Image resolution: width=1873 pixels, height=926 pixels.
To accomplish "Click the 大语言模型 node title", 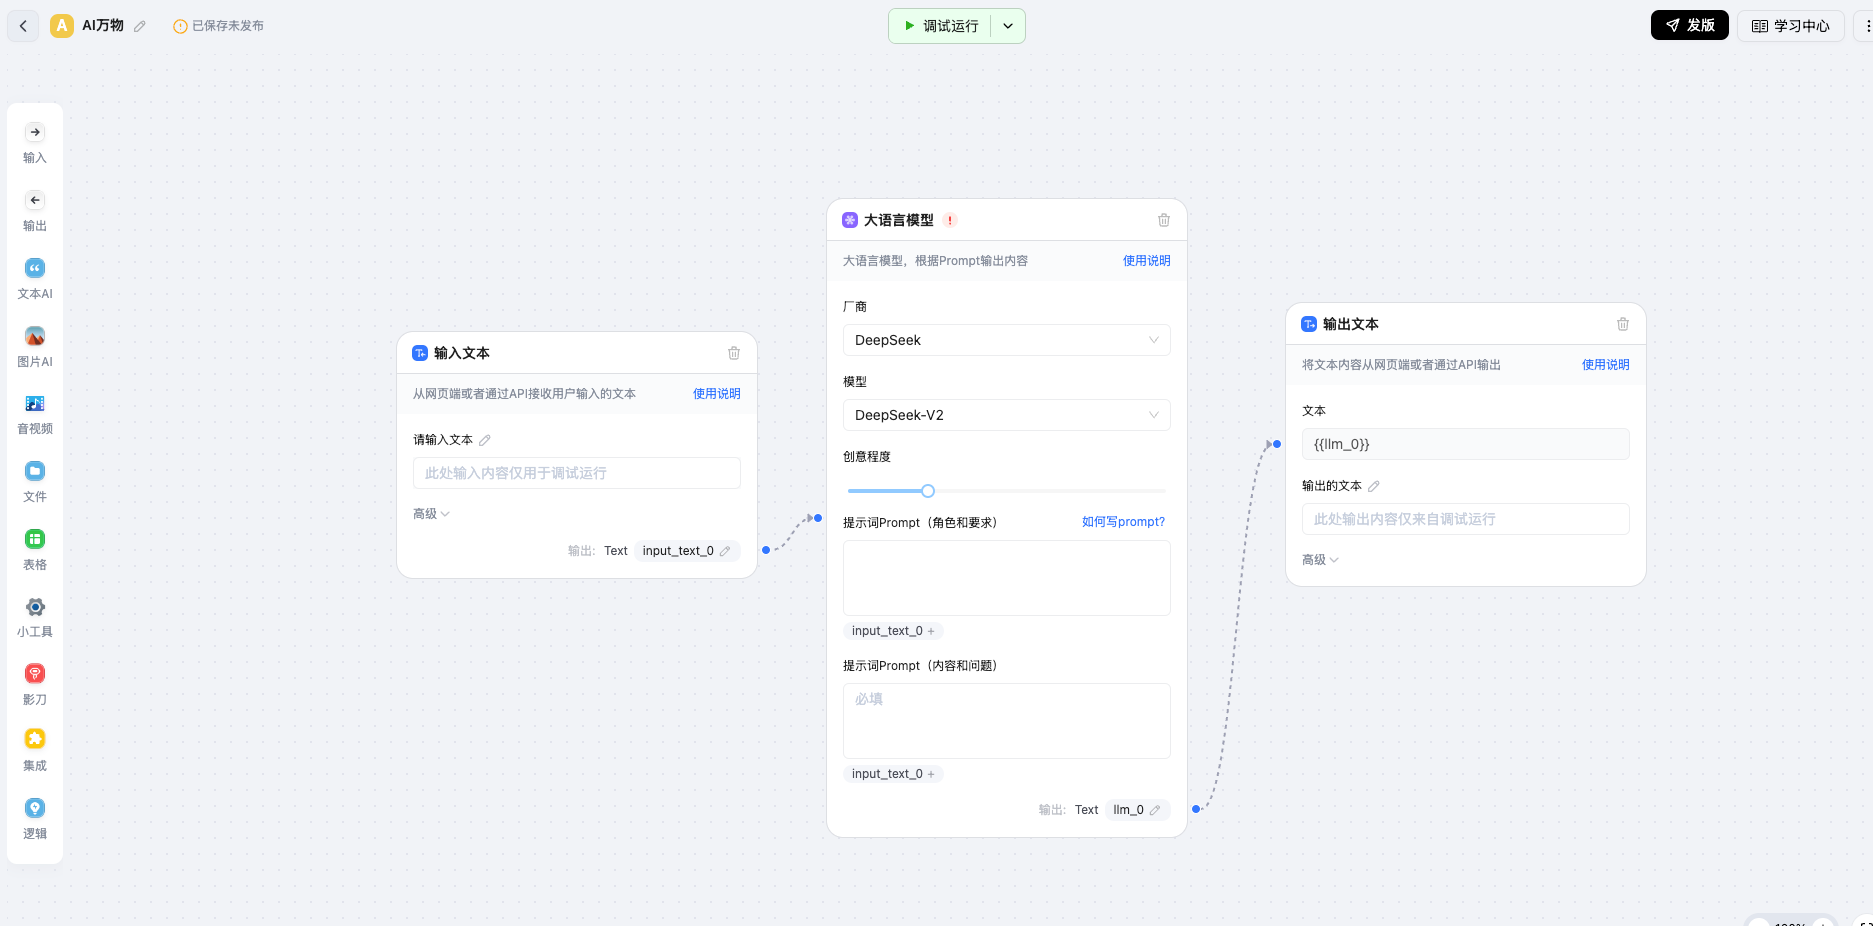I will click(898, 220).
